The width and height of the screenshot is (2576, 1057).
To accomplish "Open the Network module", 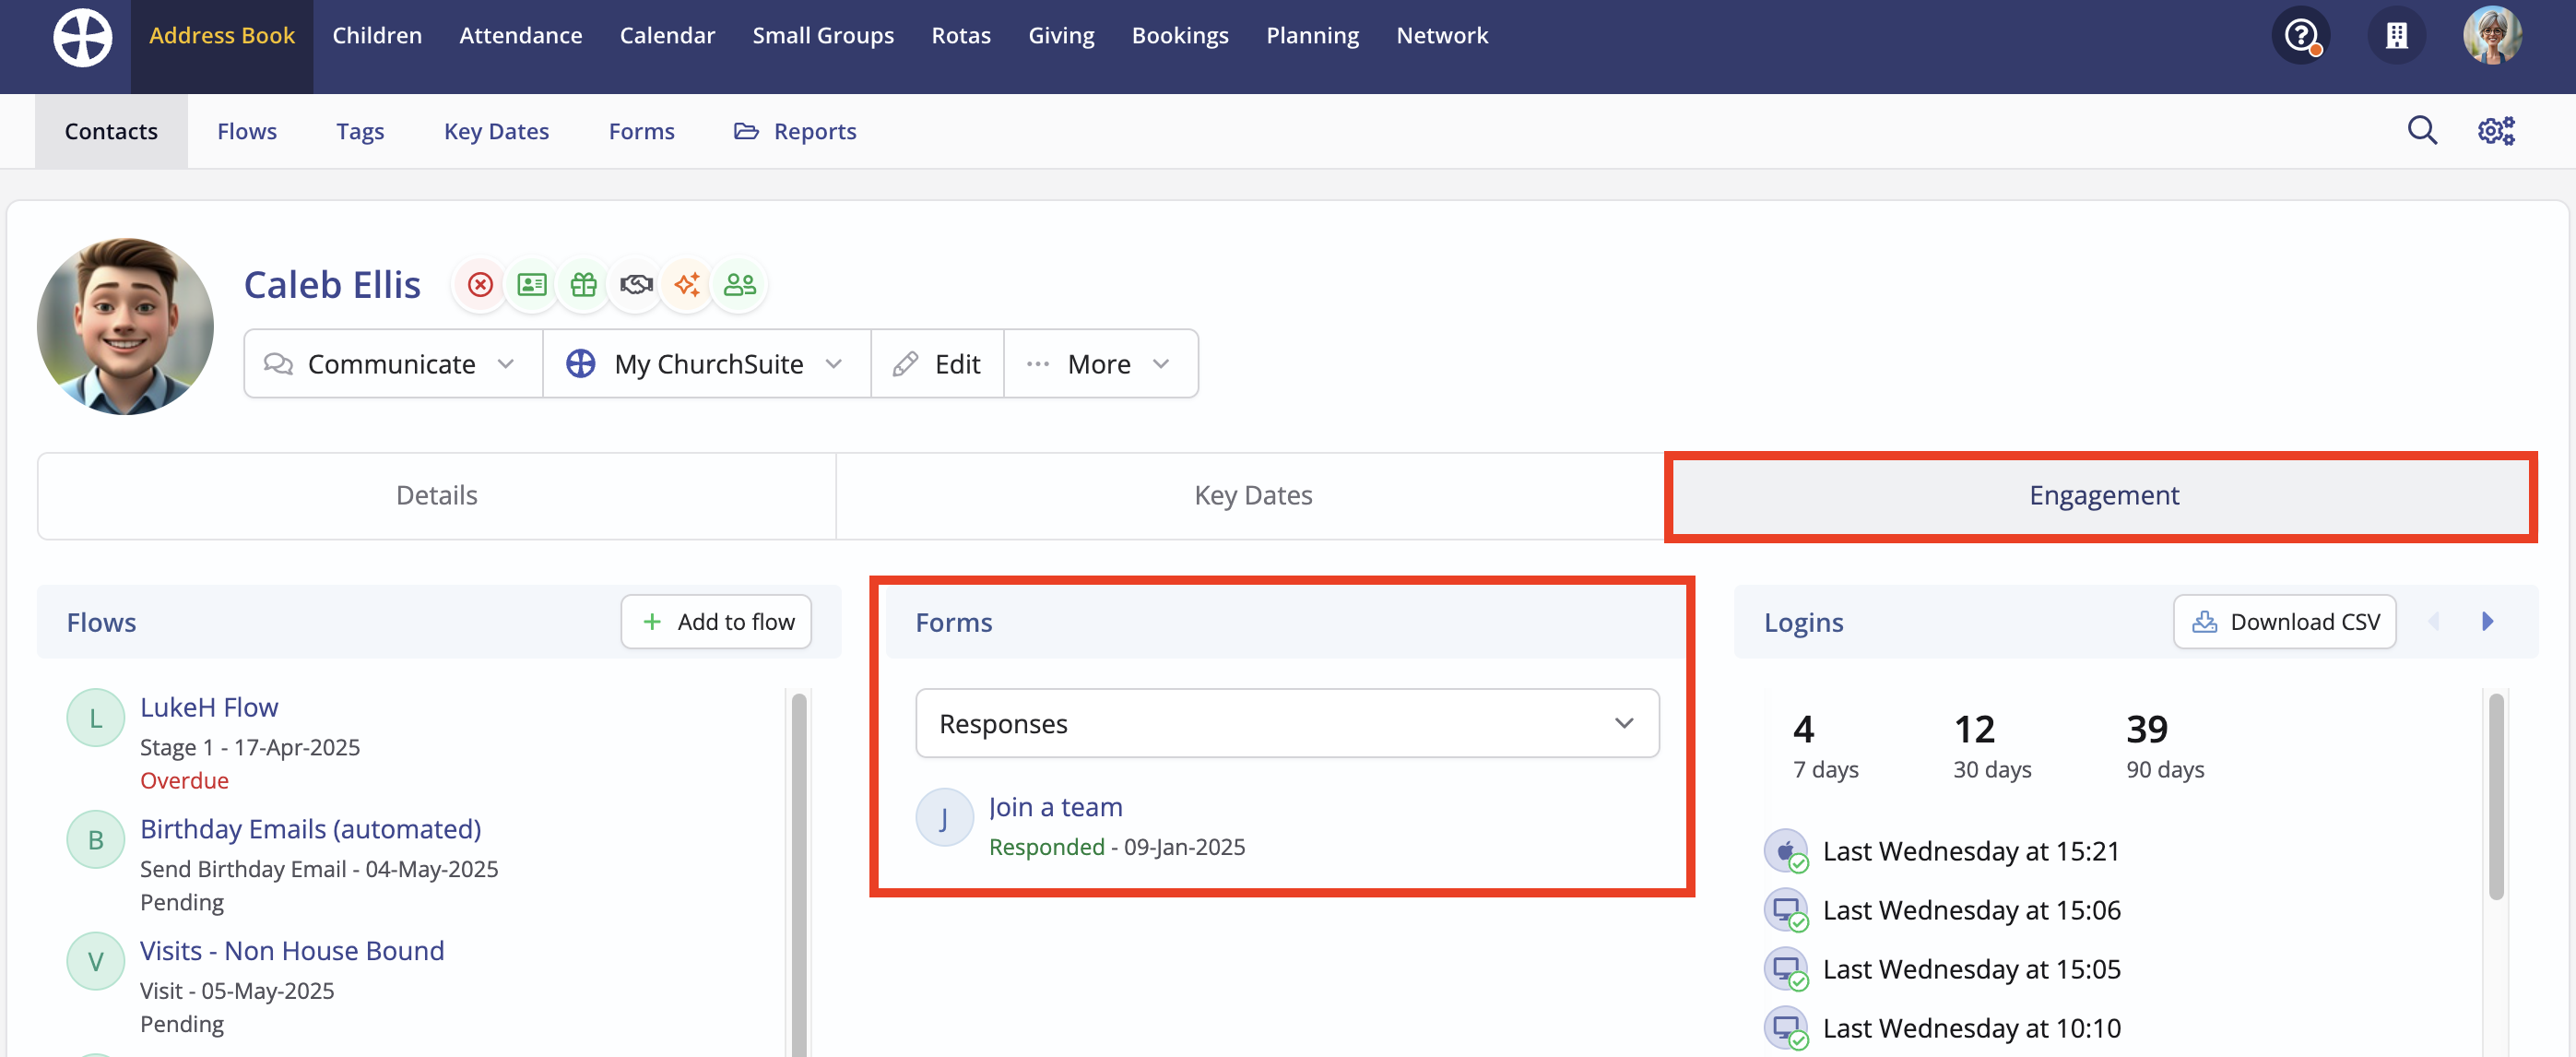I will tap(1442, 36).
